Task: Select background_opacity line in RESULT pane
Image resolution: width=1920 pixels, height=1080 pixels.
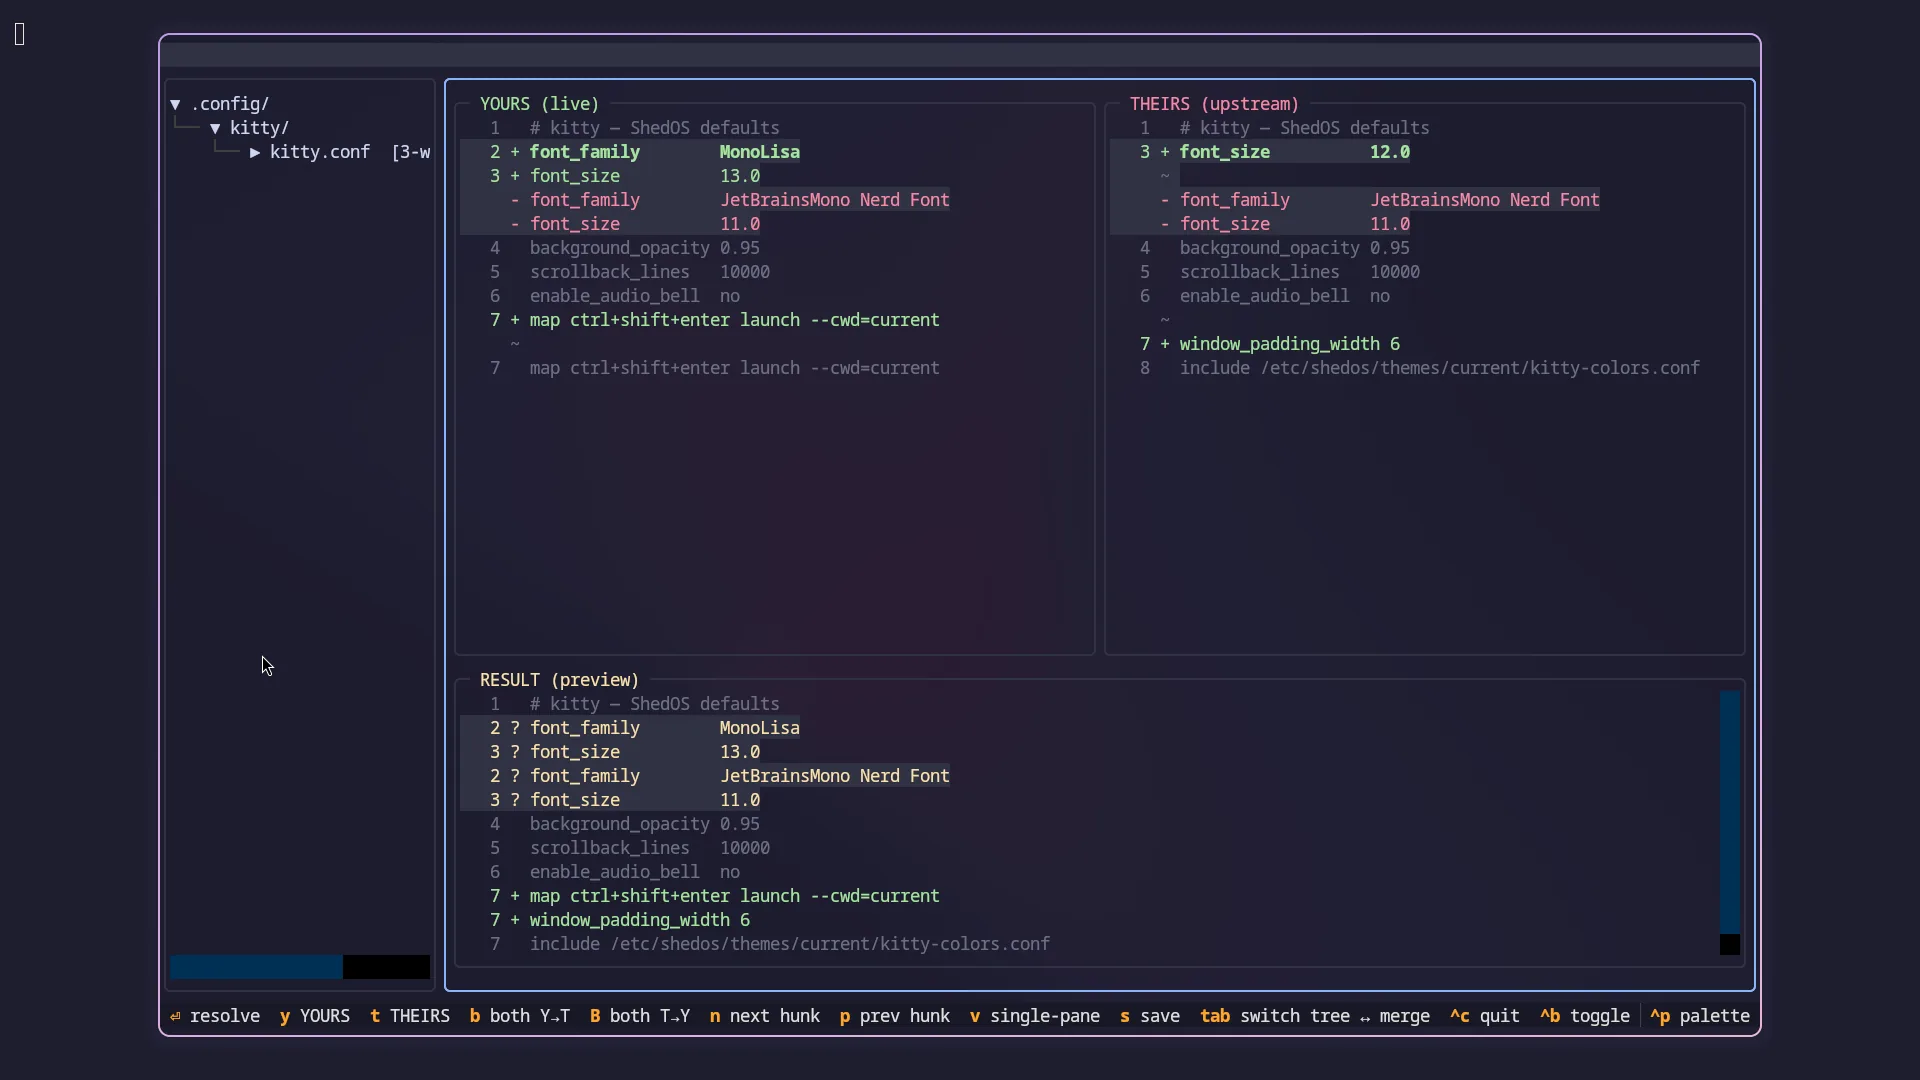Action: point(625,824)
